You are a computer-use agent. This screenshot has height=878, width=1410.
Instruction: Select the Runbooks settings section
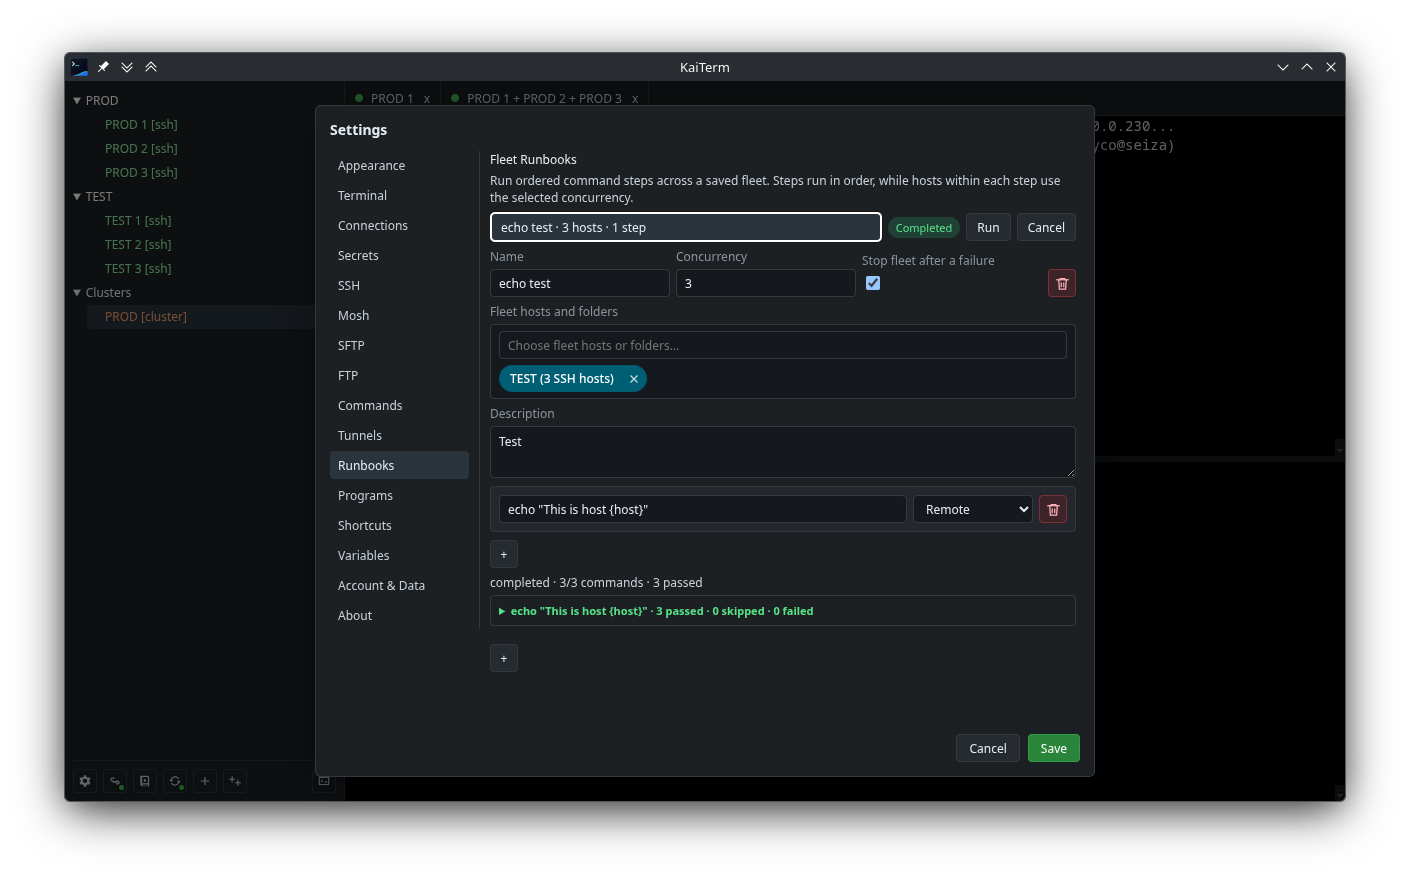(399, 466)
